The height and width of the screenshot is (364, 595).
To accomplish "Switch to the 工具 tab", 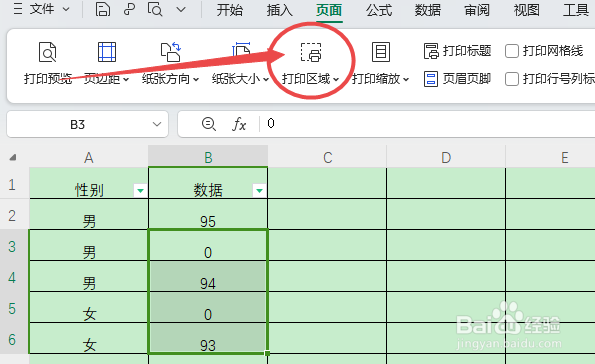I will pos(576,10).
